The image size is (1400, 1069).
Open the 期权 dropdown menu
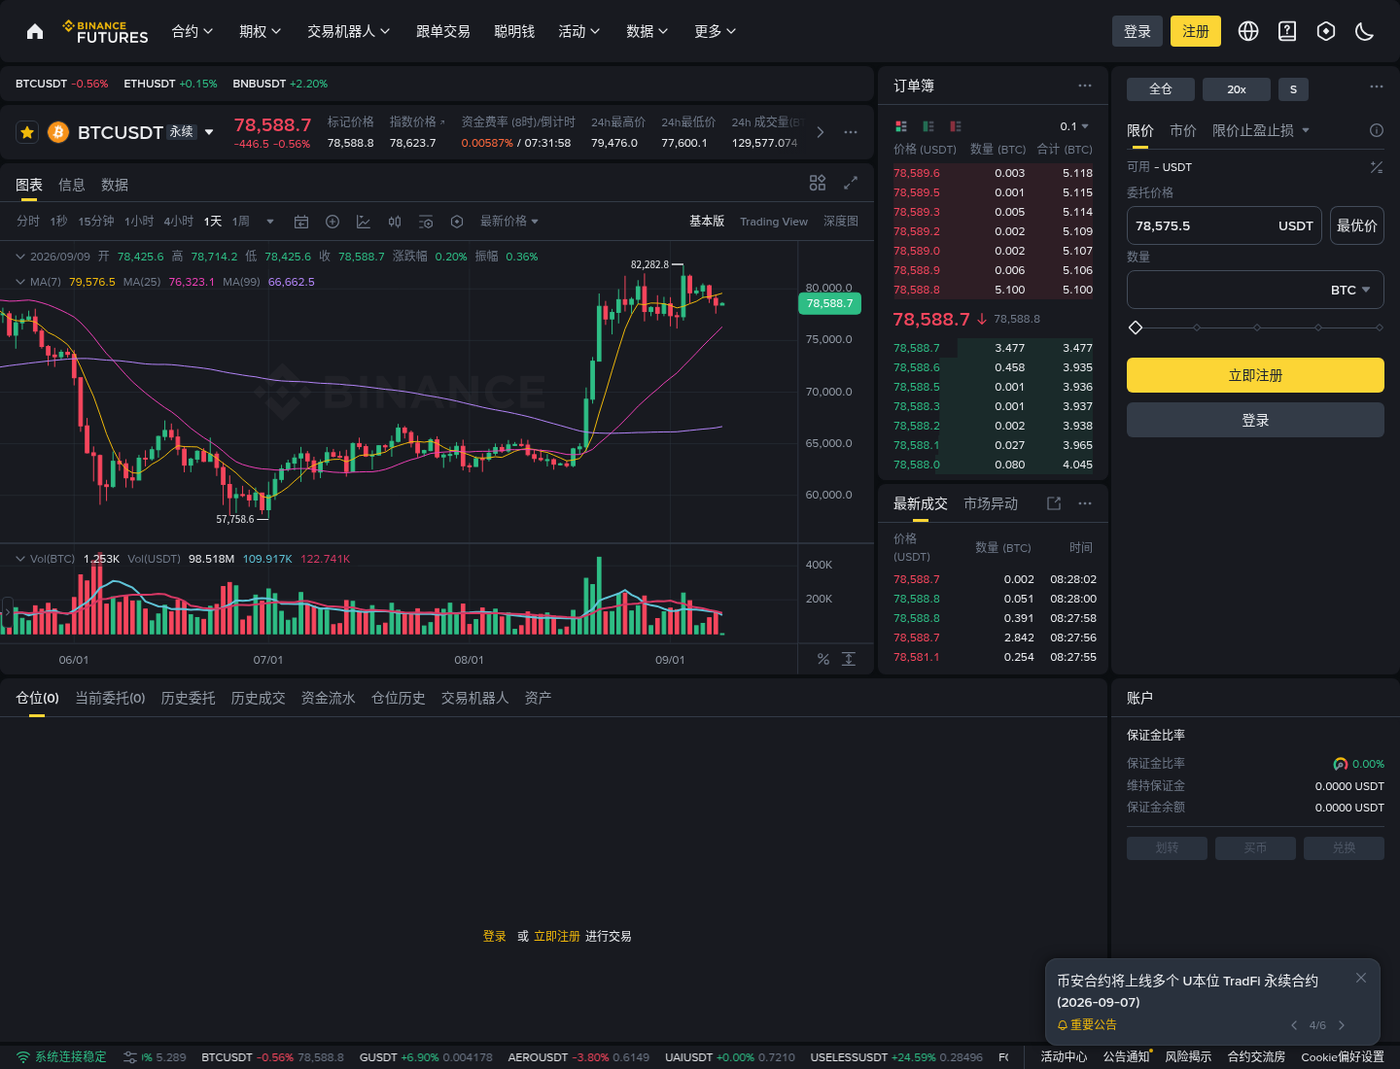[x=260, y=31]
